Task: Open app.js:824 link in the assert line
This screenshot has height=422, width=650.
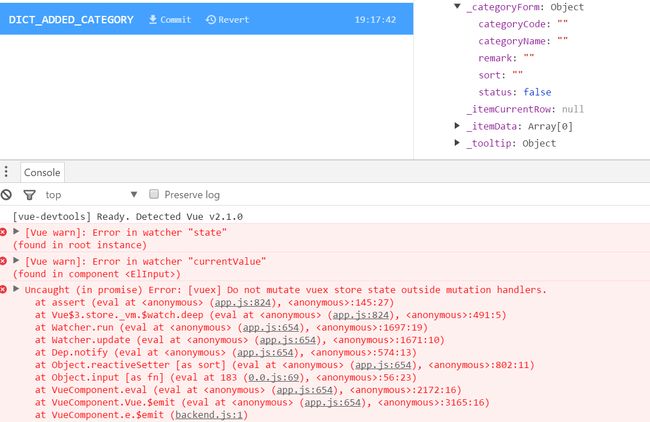Action: point(243,303)
